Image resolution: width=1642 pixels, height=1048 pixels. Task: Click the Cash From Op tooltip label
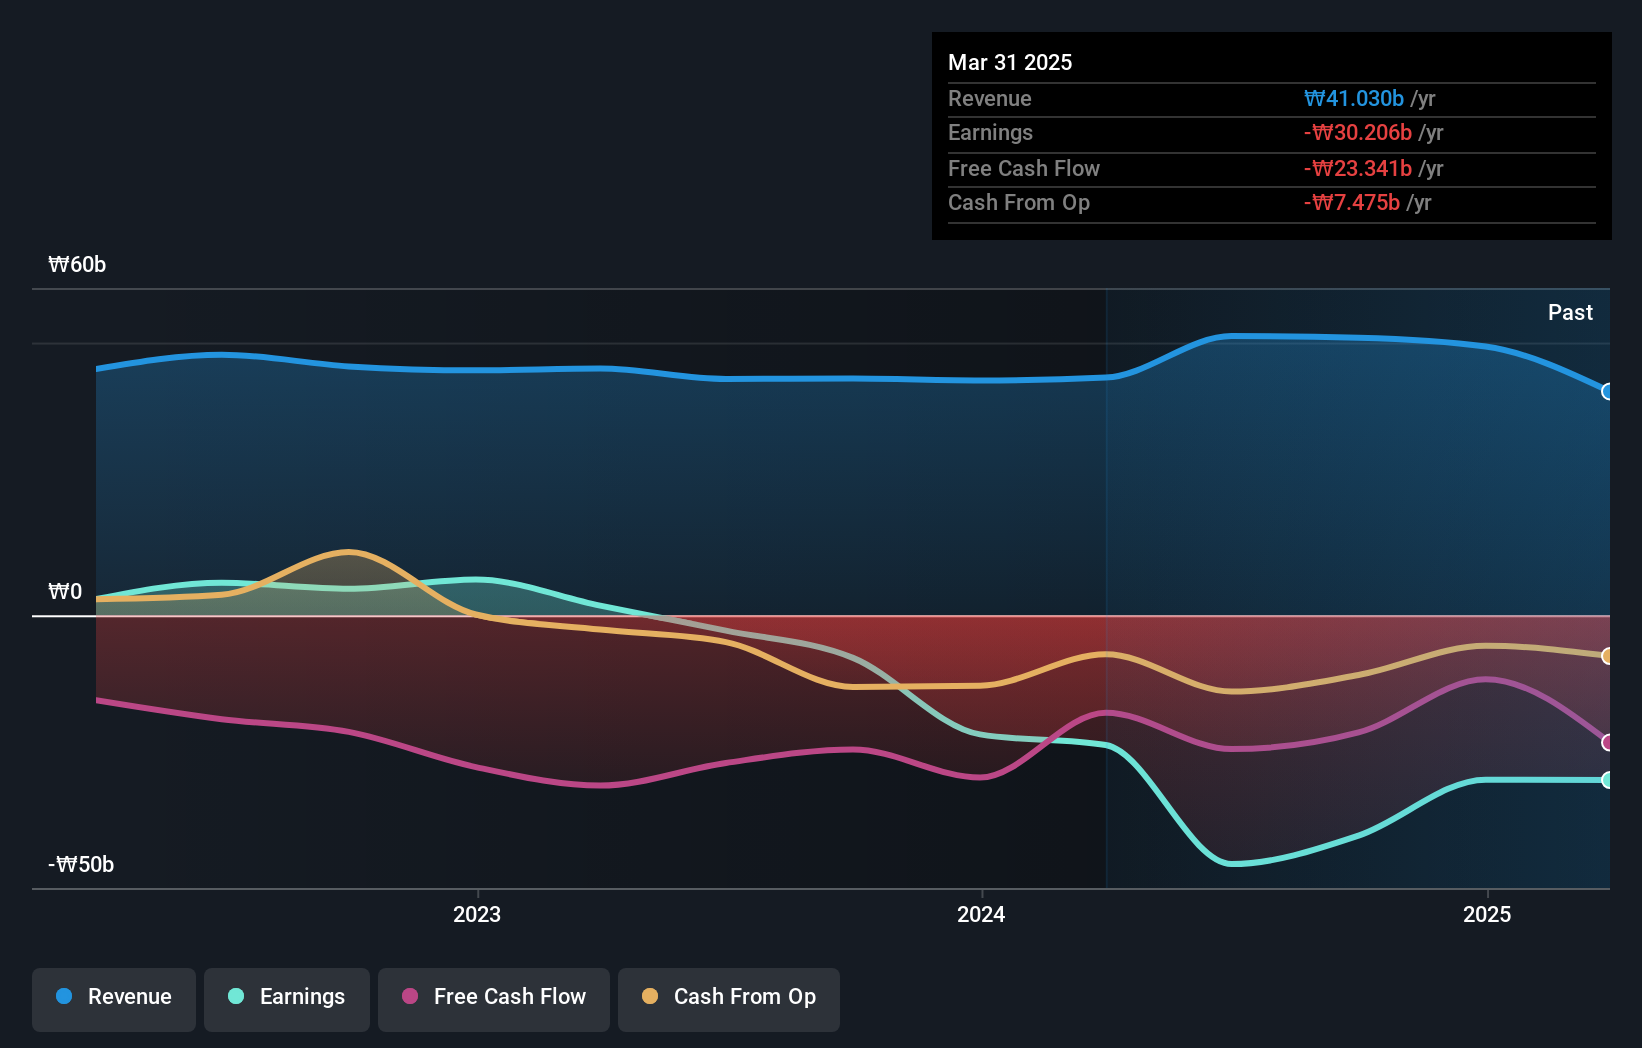coord(1019,202)
